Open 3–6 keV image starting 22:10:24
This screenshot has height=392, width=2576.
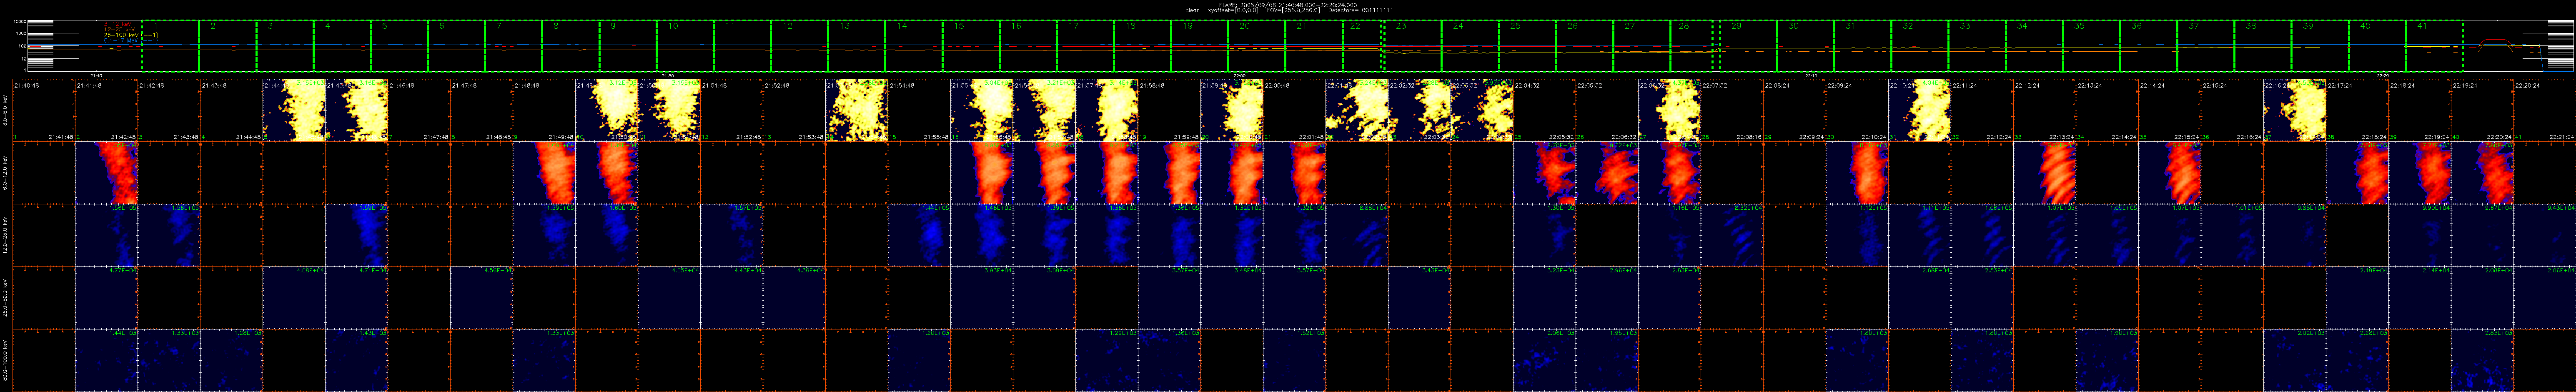tap(1919, 110)
